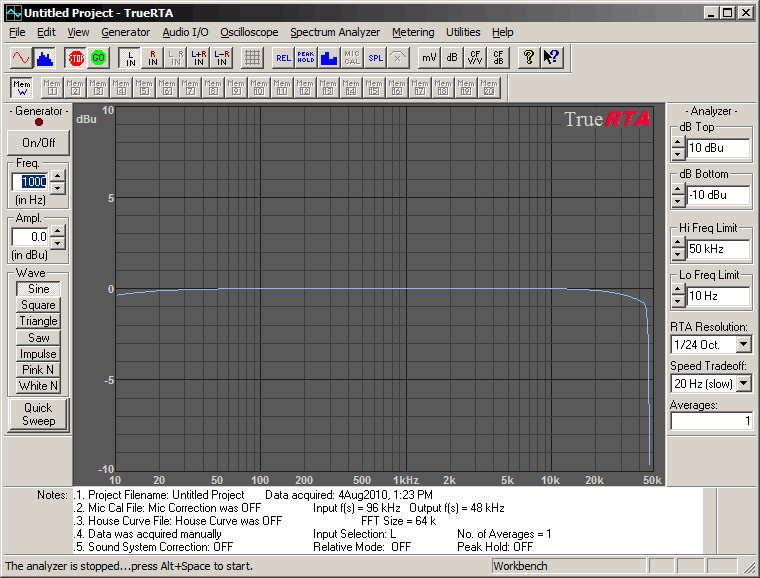Increase Hi Freq Limit with up arrow

click(x=679, y=243)
